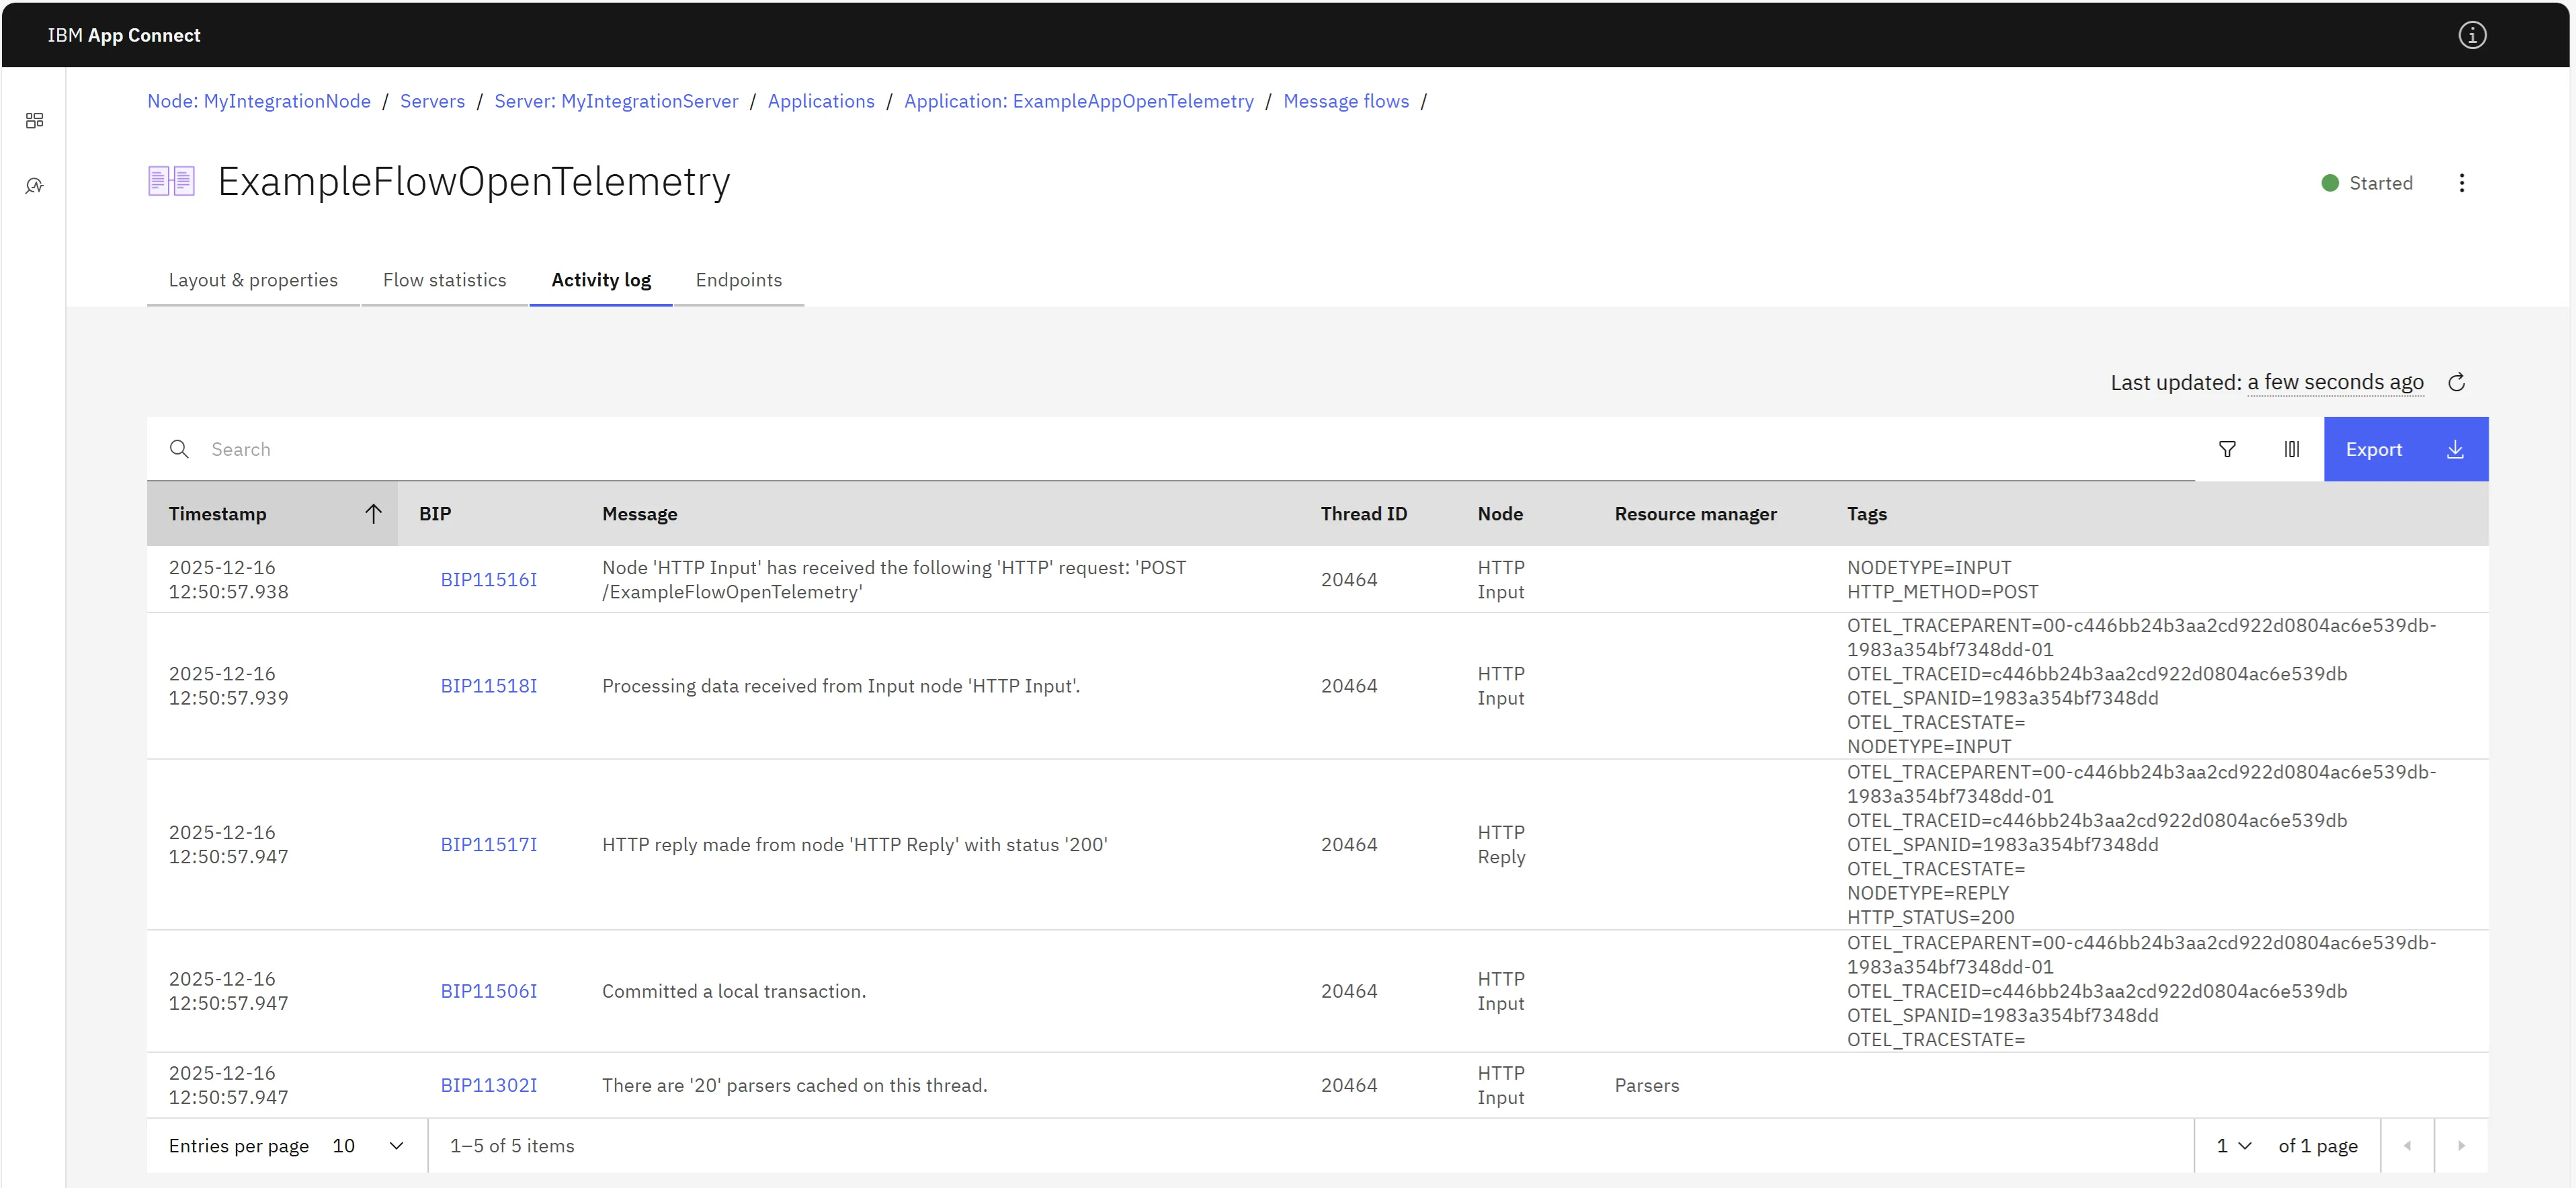Screen dimensions: 2576x1188
Task: Open Applications breadcrumb link
Action: (821, 101)
